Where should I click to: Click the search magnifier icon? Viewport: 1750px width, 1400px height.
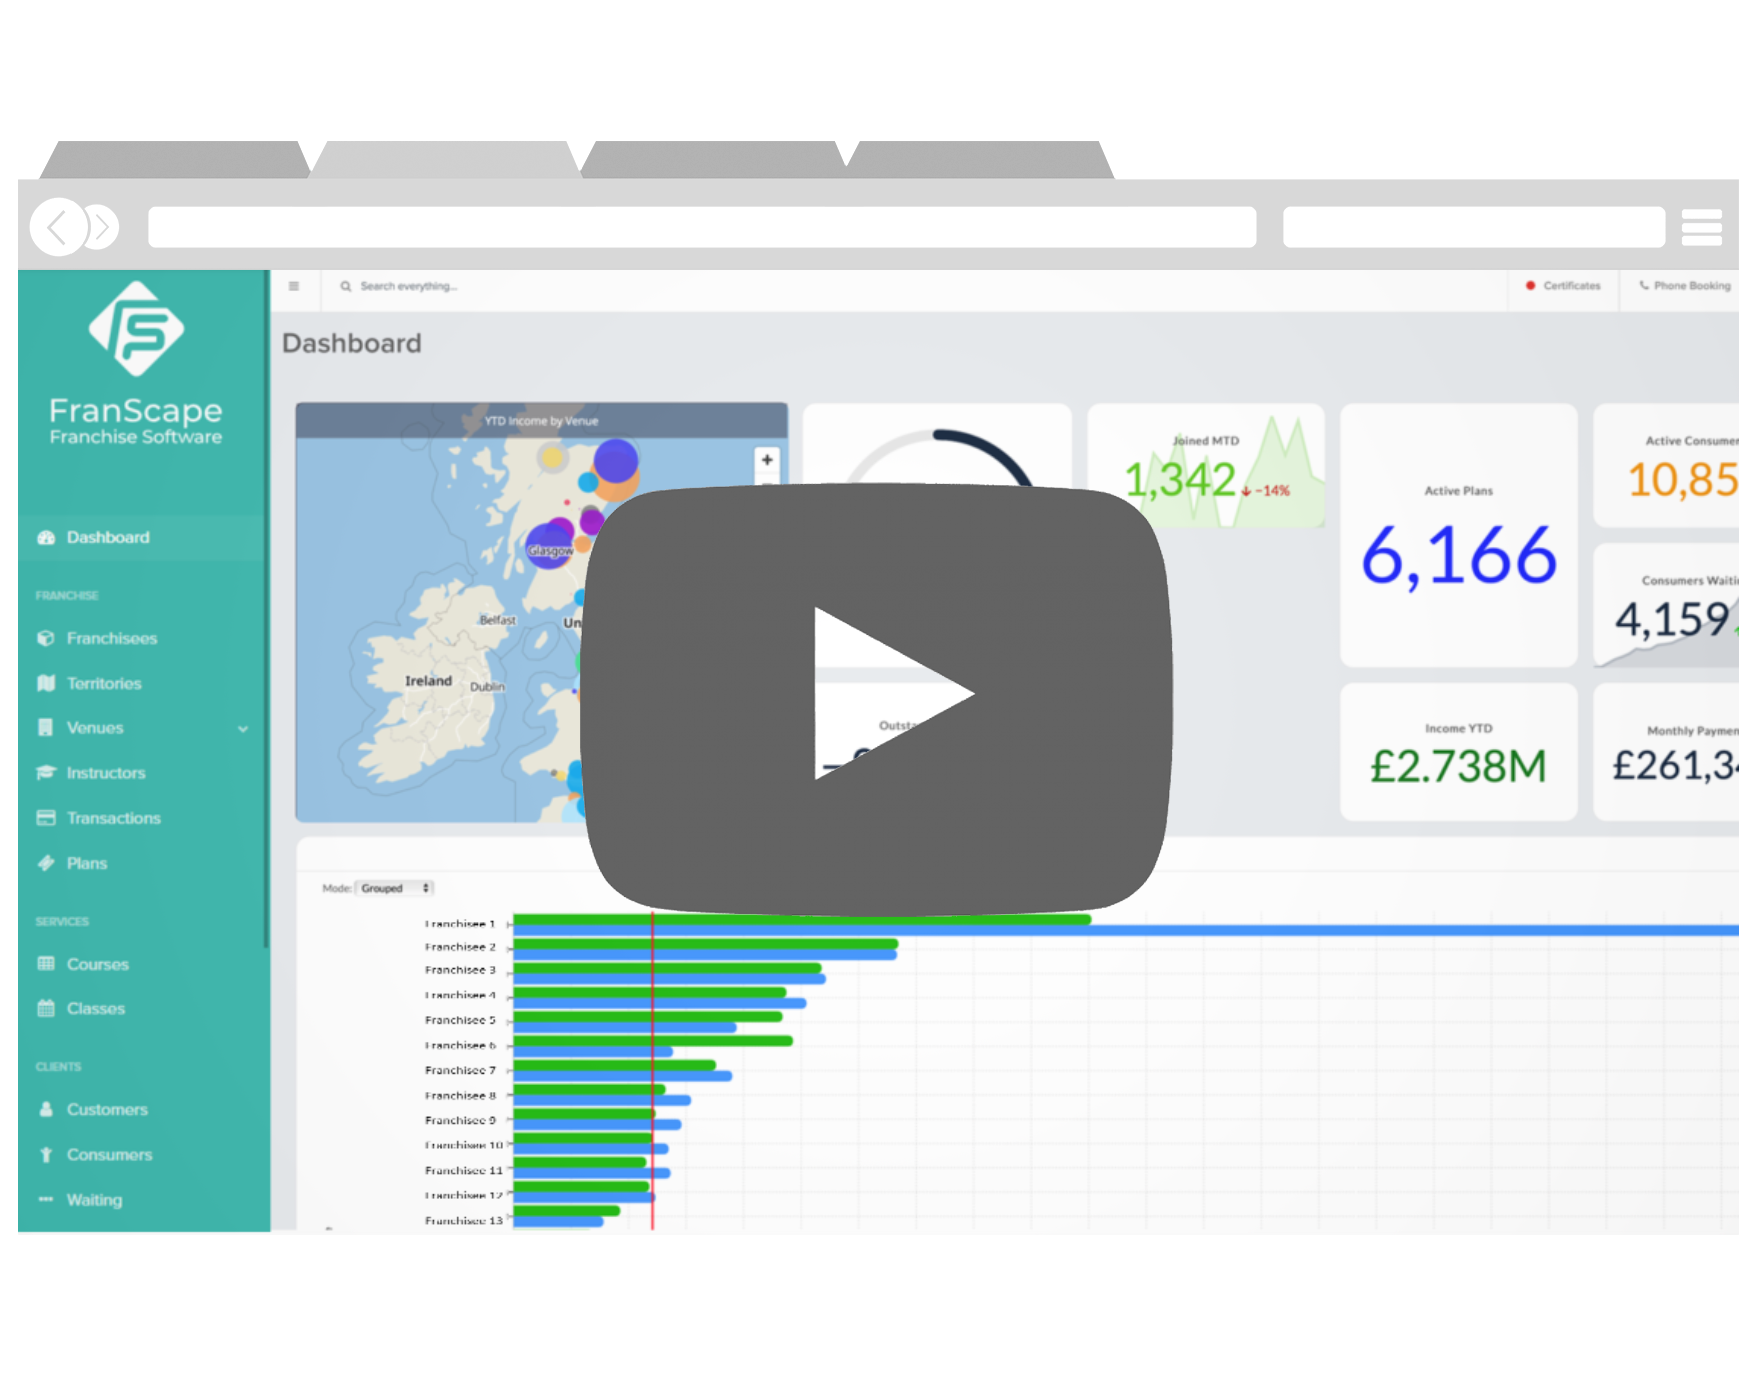point(346,287)
